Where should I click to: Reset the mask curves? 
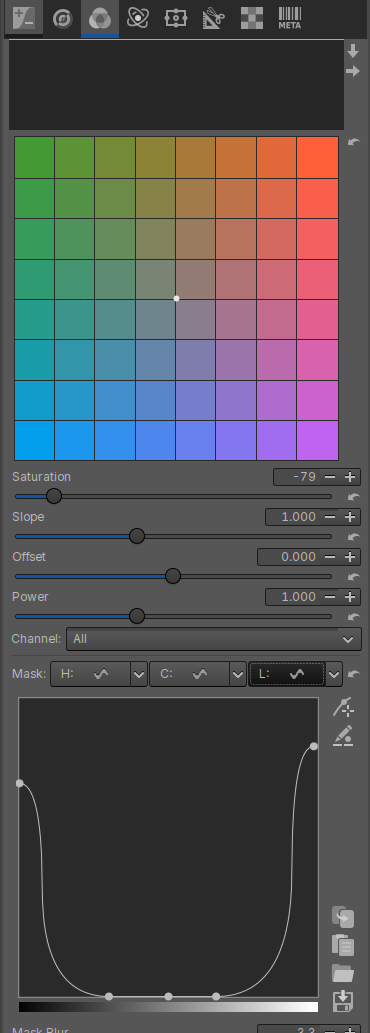click(354, 674)
